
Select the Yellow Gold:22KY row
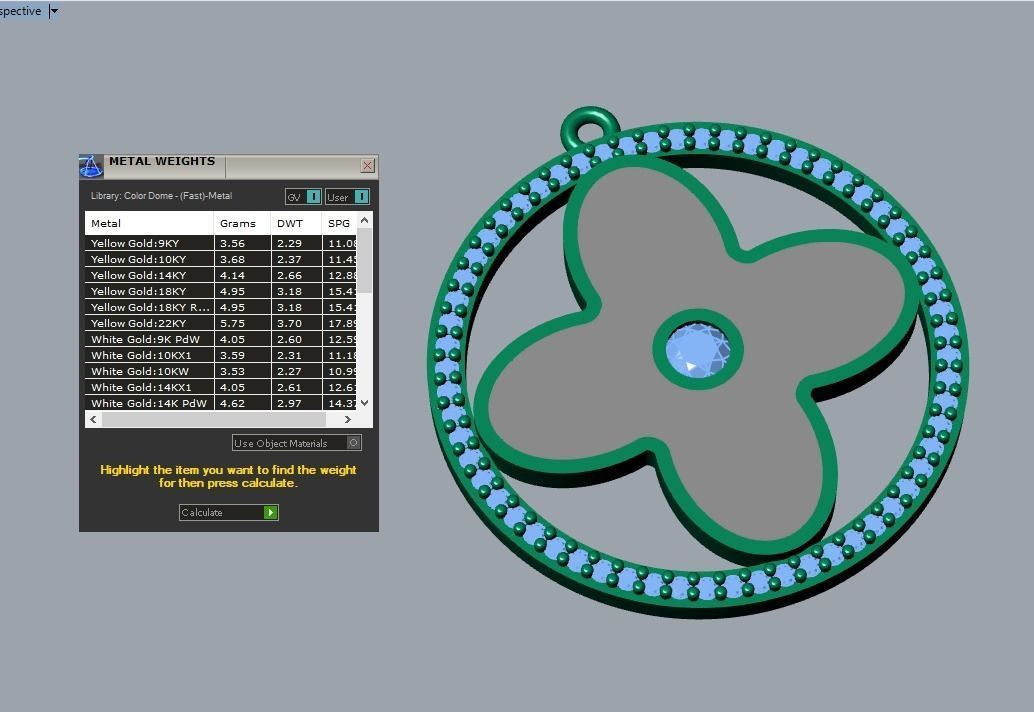point(221,323)
